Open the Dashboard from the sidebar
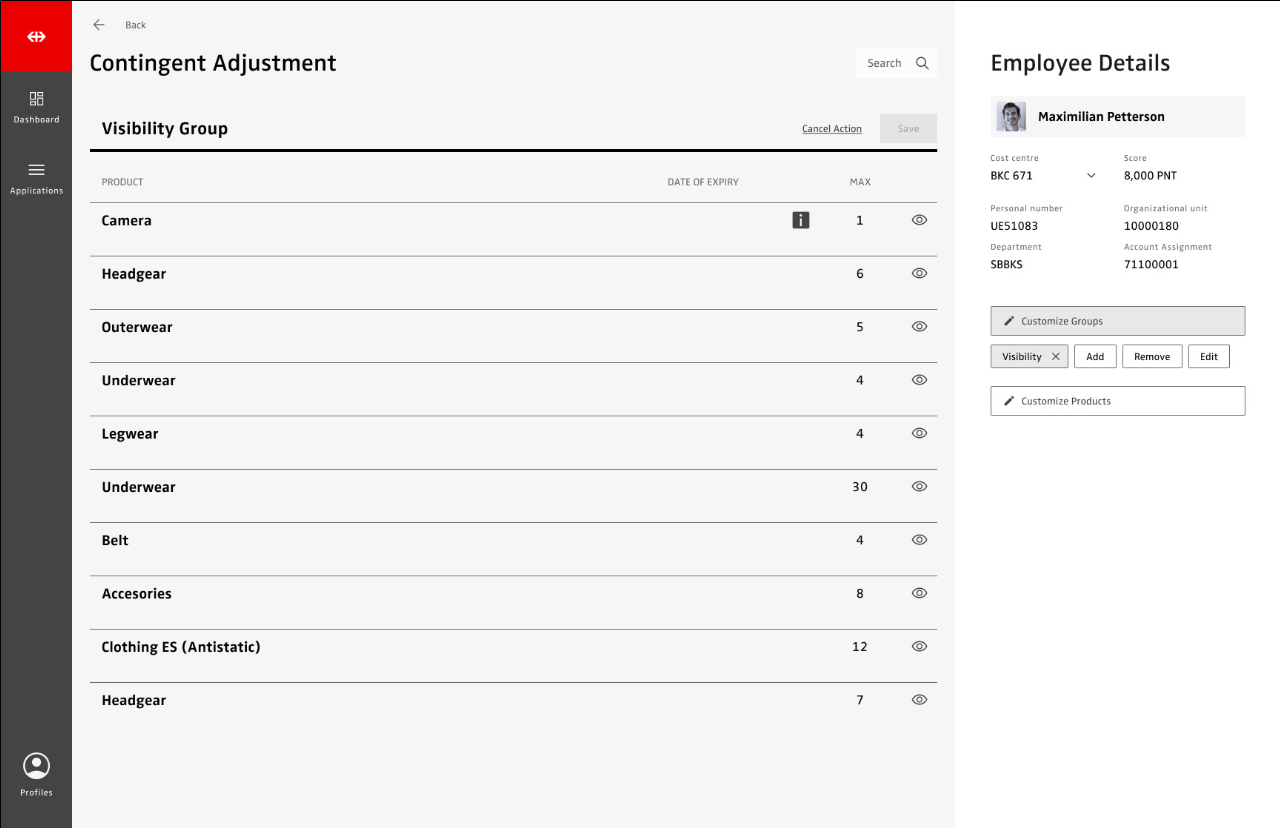 36,107
